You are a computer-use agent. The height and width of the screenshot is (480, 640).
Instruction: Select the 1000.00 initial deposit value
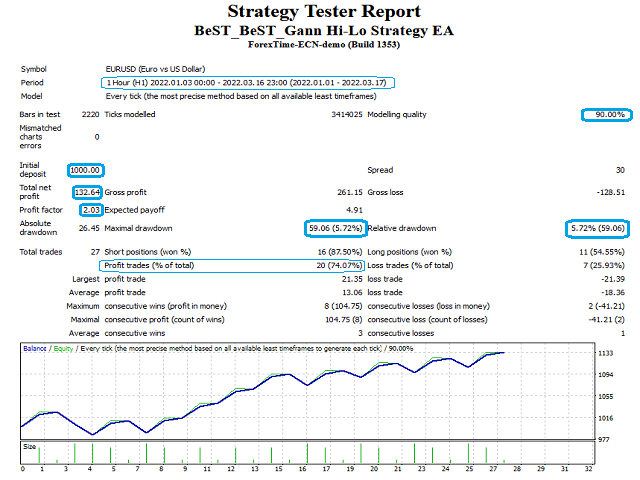click(85, 170)
